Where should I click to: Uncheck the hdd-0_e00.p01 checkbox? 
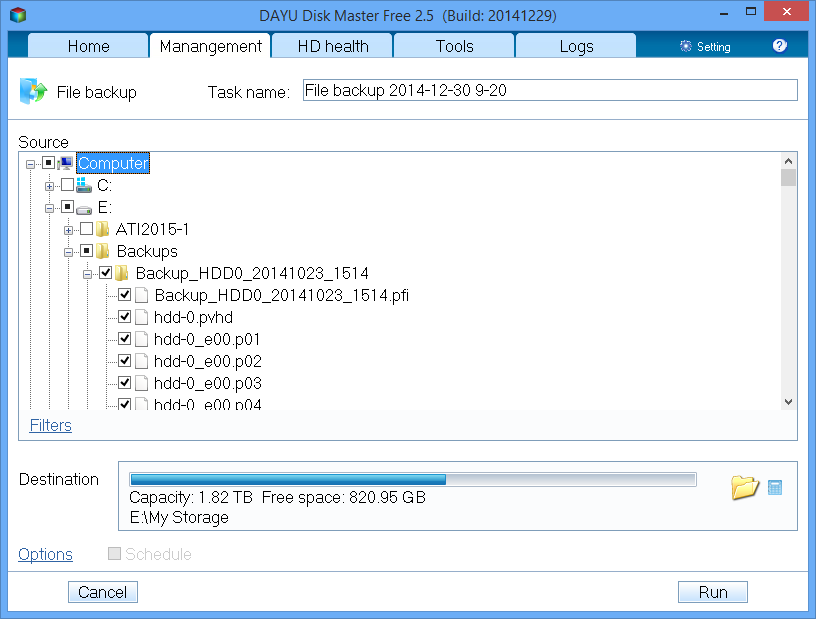[x=124, y=338]
